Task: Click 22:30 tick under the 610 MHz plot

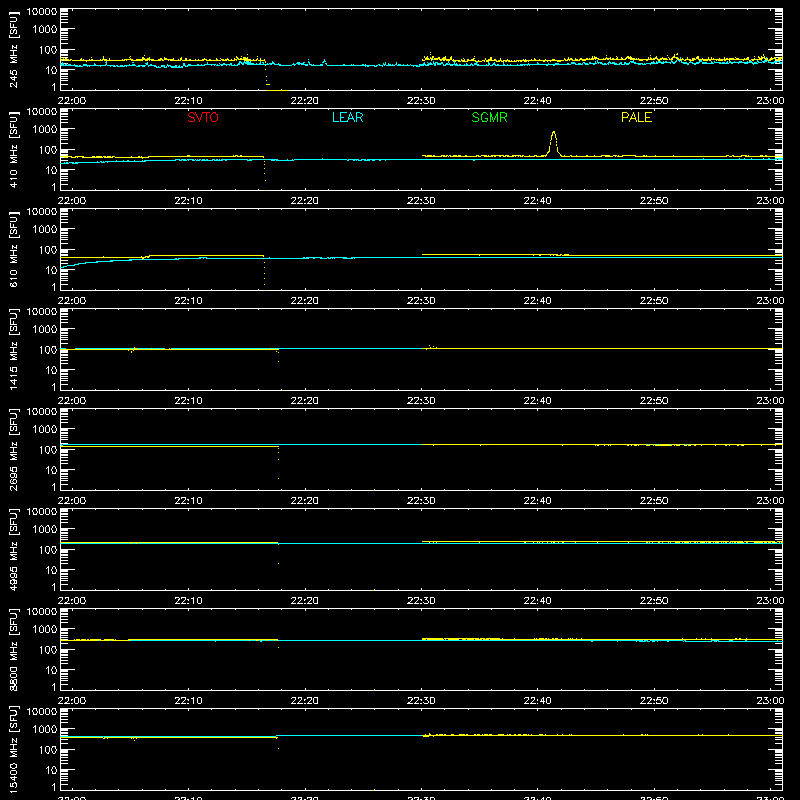Action: click(421, 301)
